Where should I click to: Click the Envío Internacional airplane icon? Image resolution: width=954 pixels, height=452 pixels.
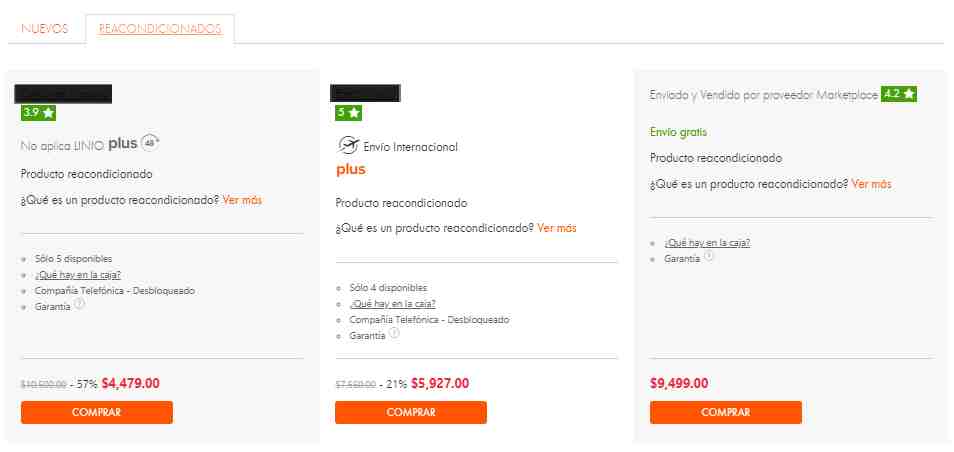tap(348, 146)
